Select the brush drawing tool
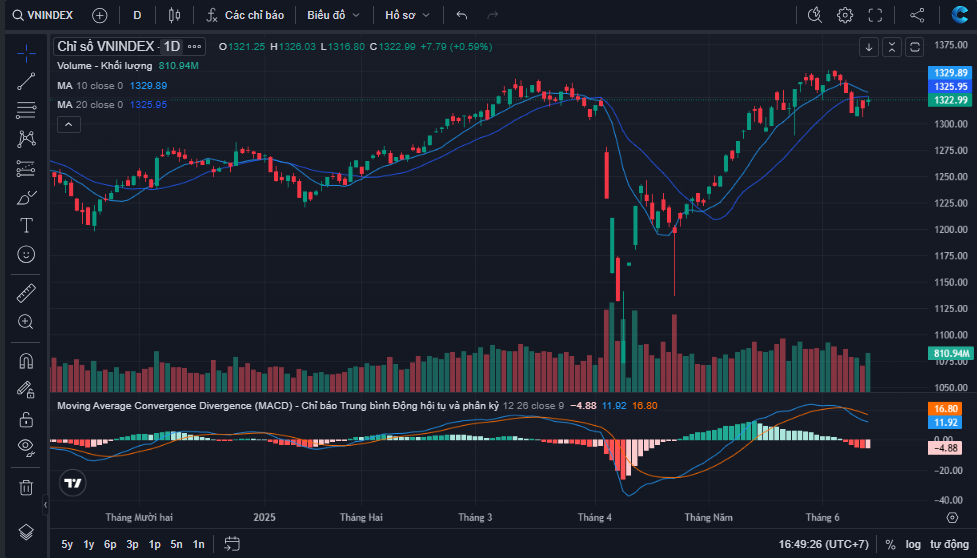Screen dimensions: 977x558 (x=26, y=197)
